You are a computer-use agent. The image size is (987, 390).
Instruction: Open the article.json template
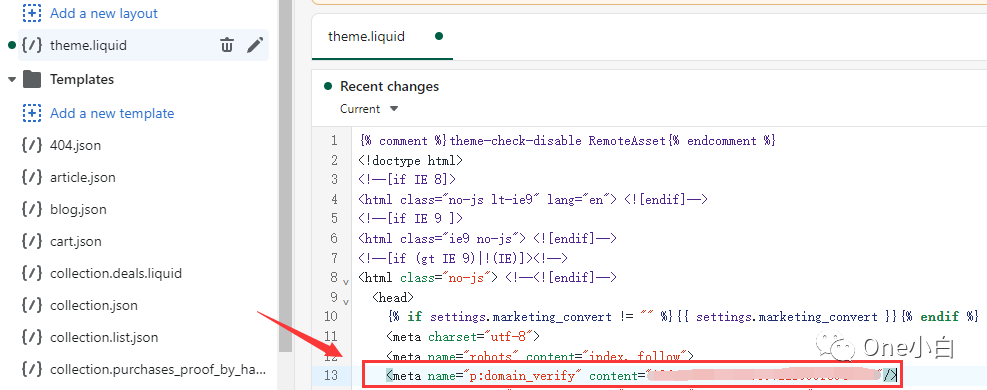[x=82, y=177]
